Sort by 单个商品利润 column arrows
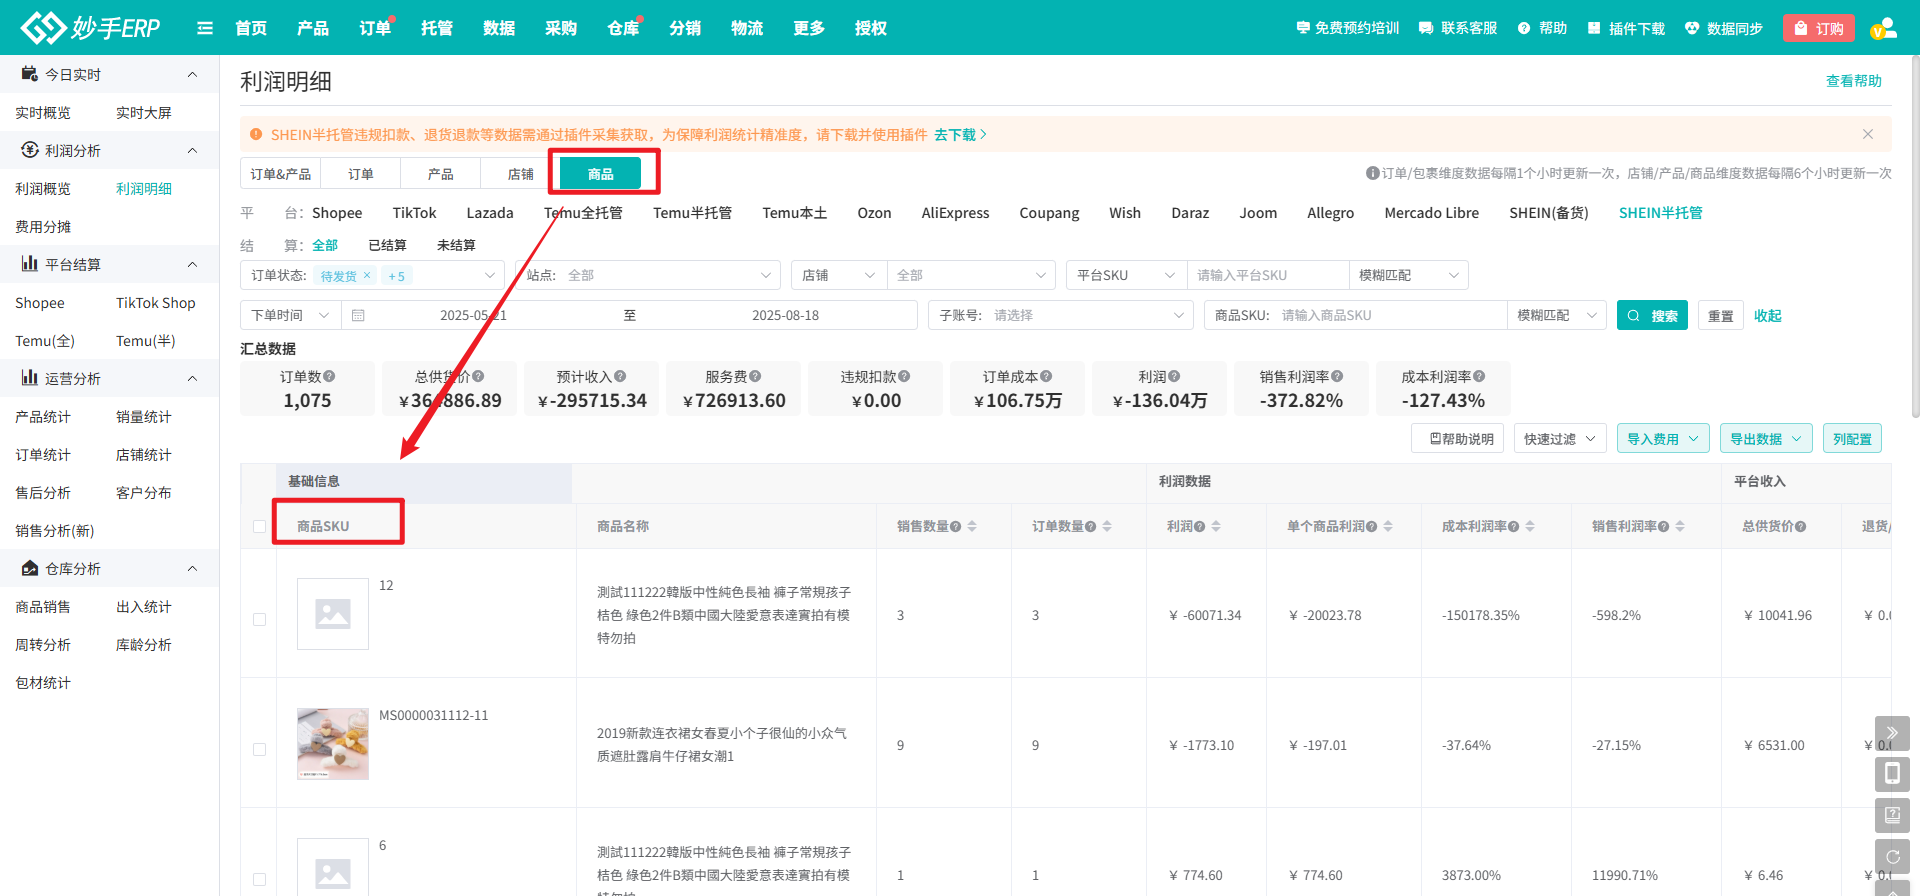This screenshot has width=1920, height=896. 1388,526
